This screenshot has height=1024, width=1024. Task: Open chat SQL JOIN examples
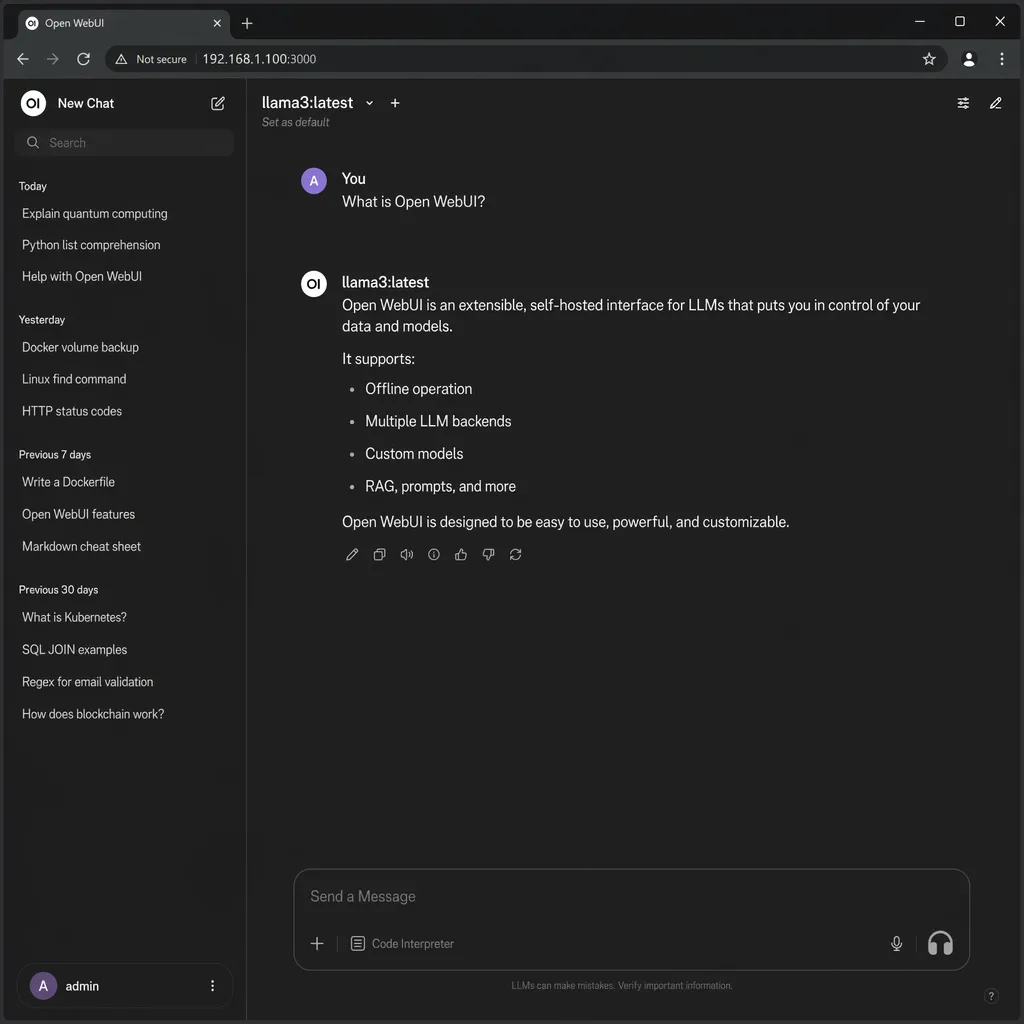click(74, 649)
